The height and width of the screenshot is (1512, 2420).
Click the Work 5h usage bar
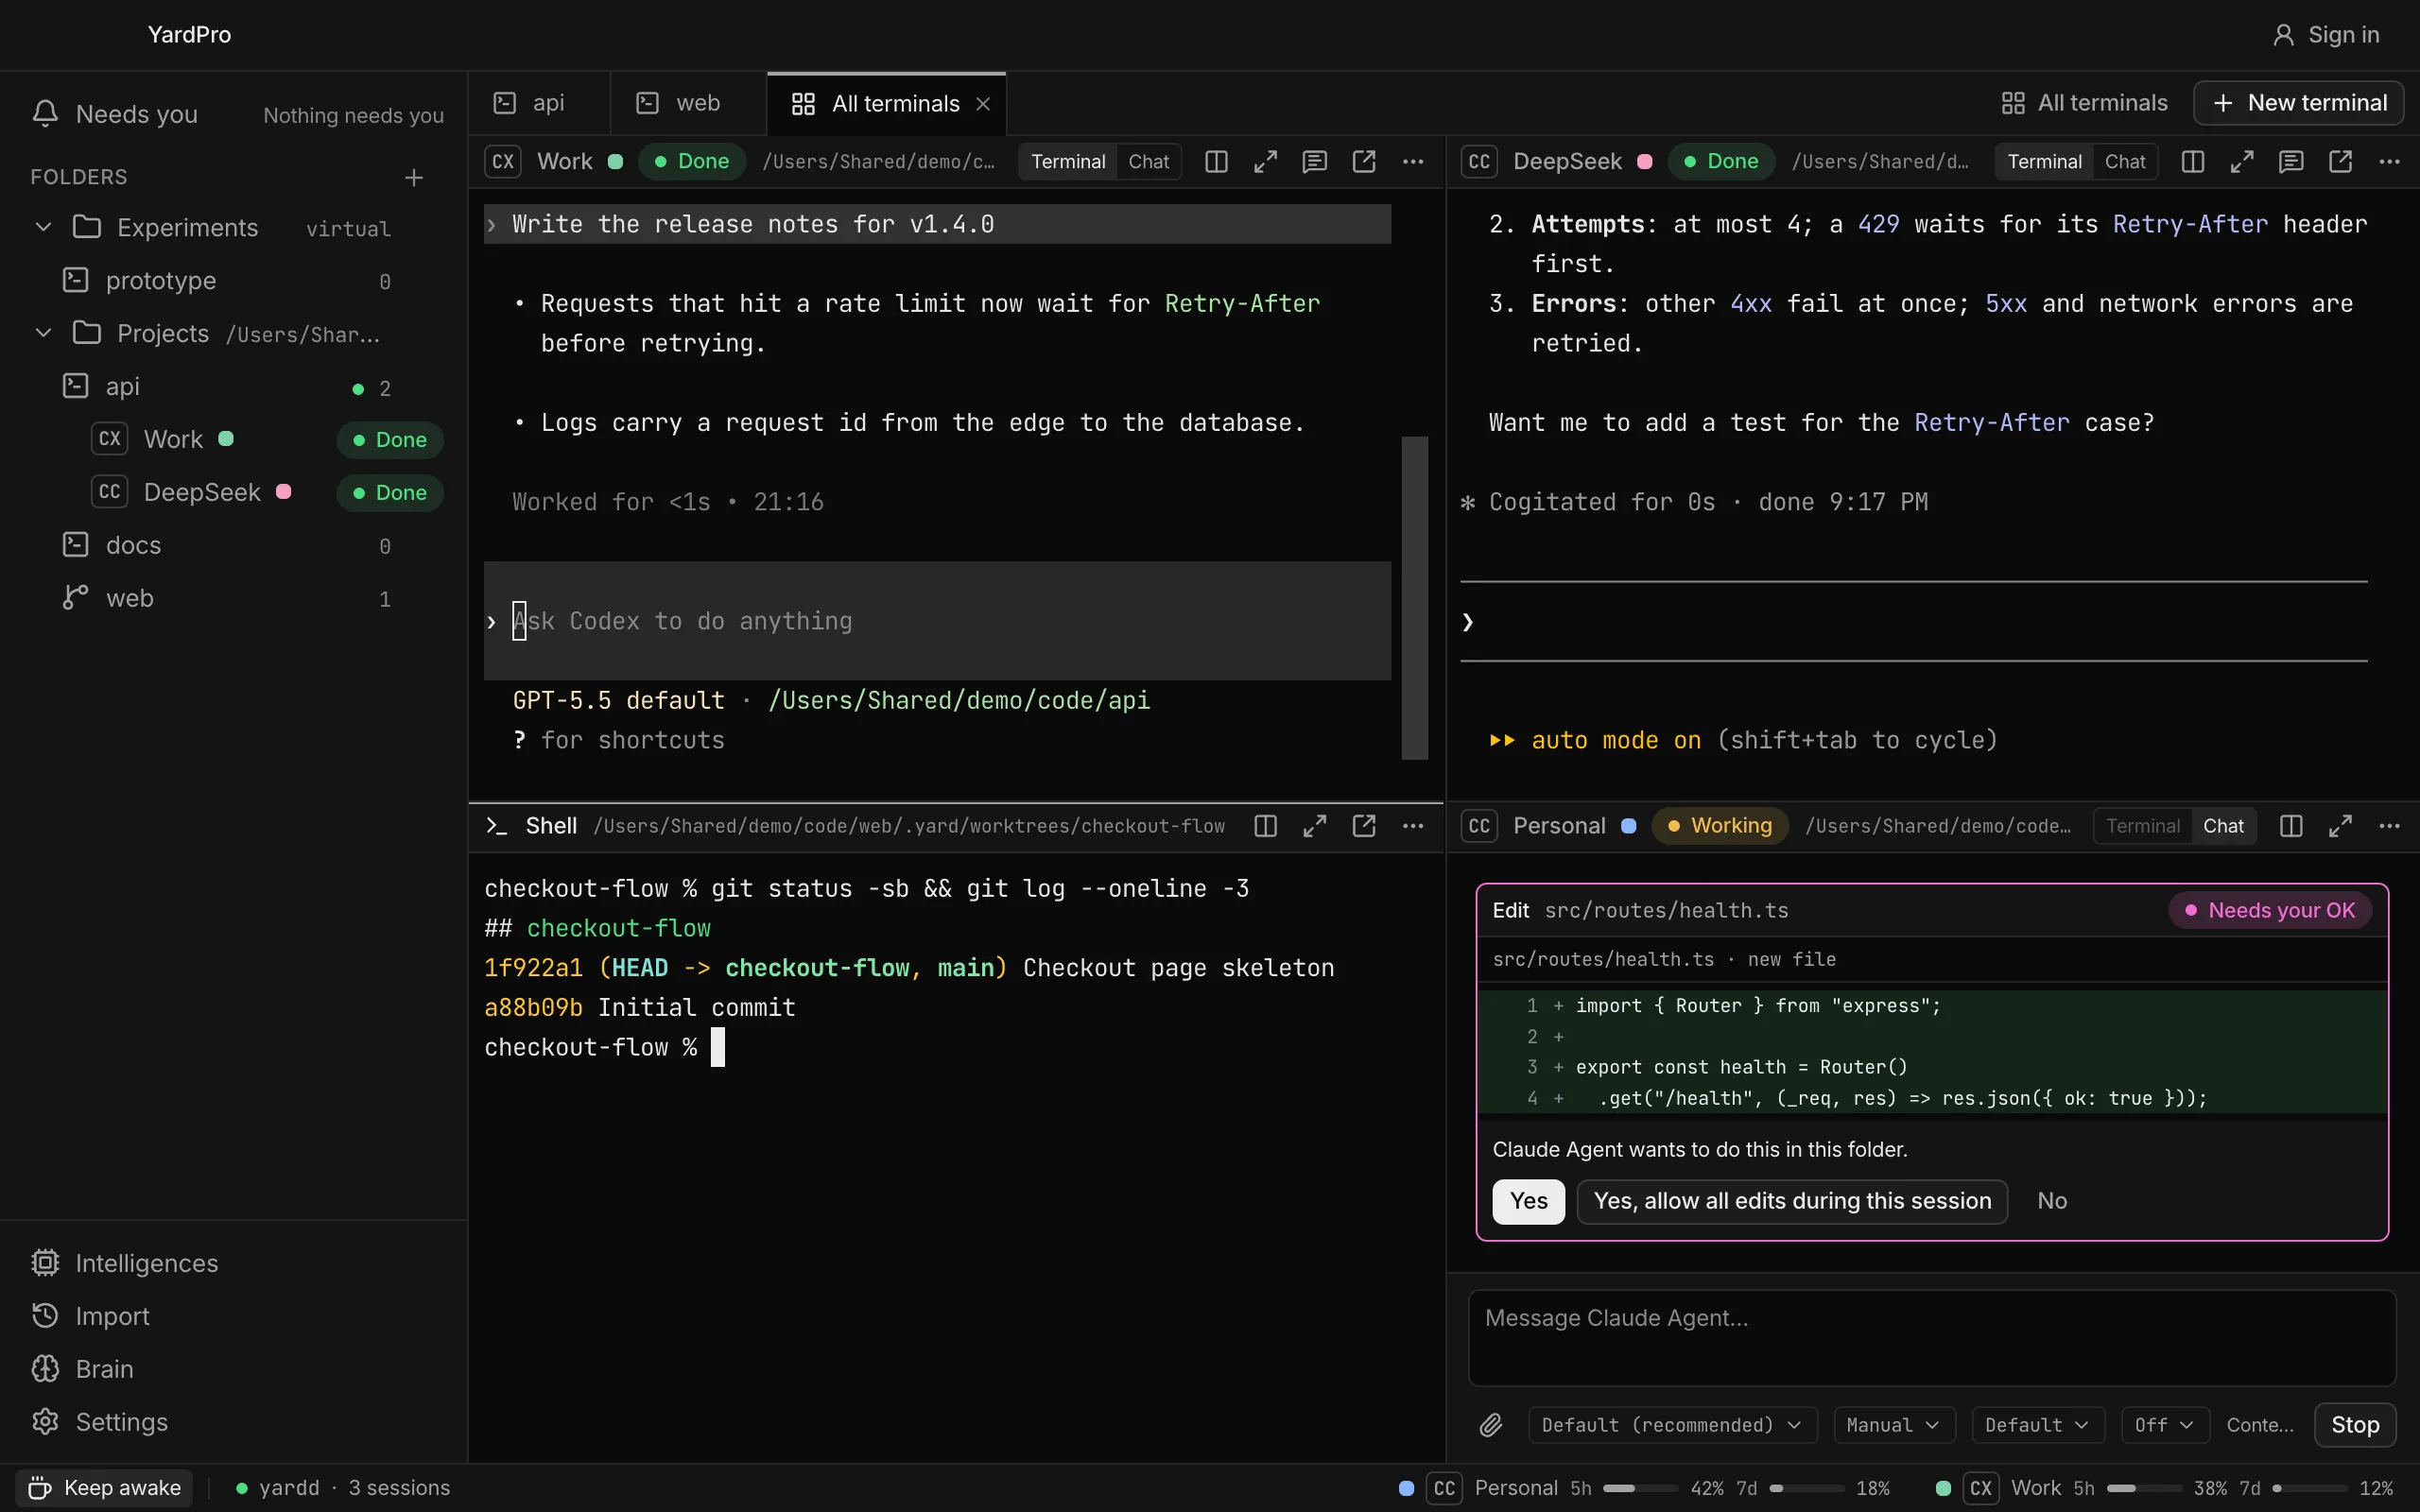[2144, 1488]
